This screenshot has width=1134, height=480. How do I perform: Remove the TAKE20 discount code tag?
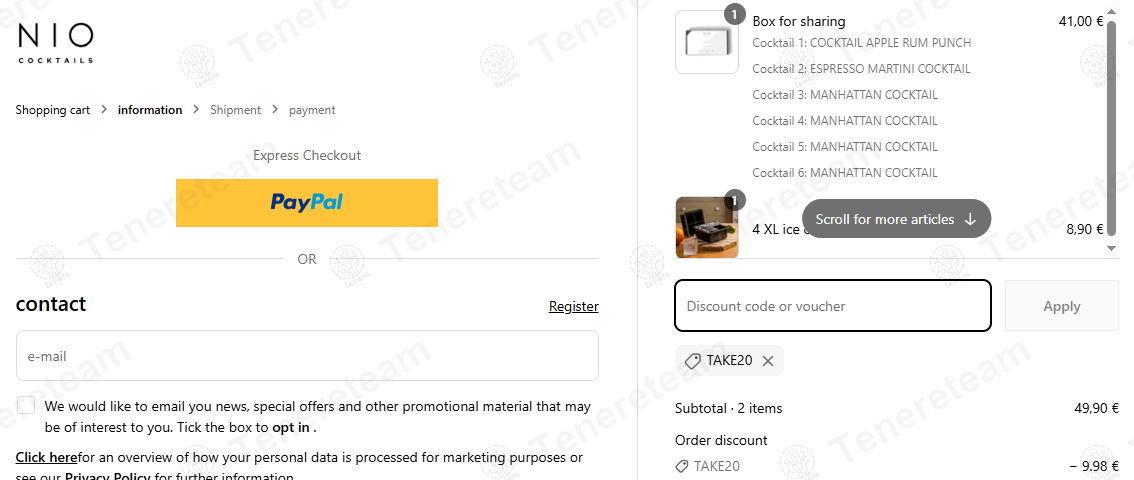click(768, 361)
